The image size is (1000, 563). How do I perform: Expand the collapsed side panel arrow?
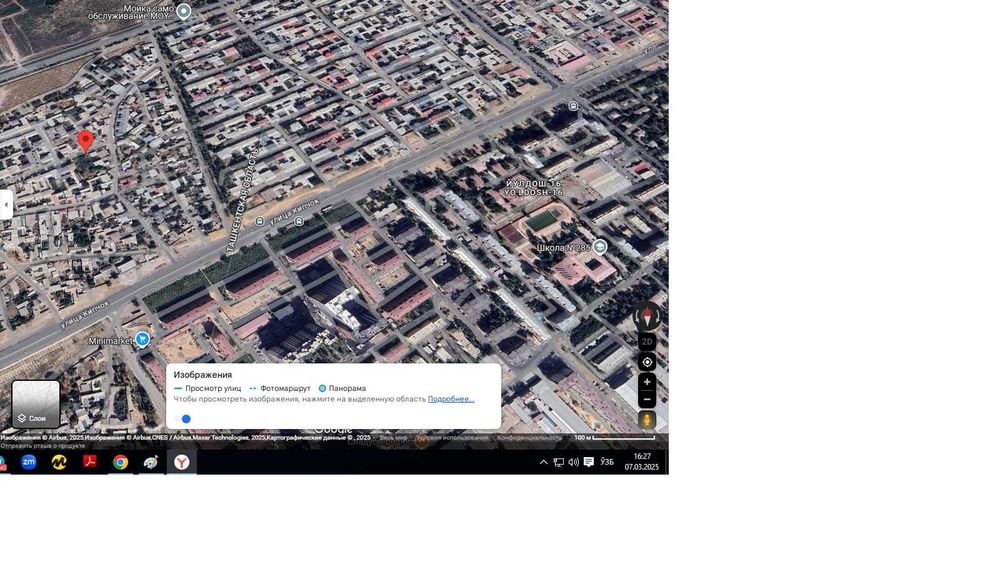(6, 205)
